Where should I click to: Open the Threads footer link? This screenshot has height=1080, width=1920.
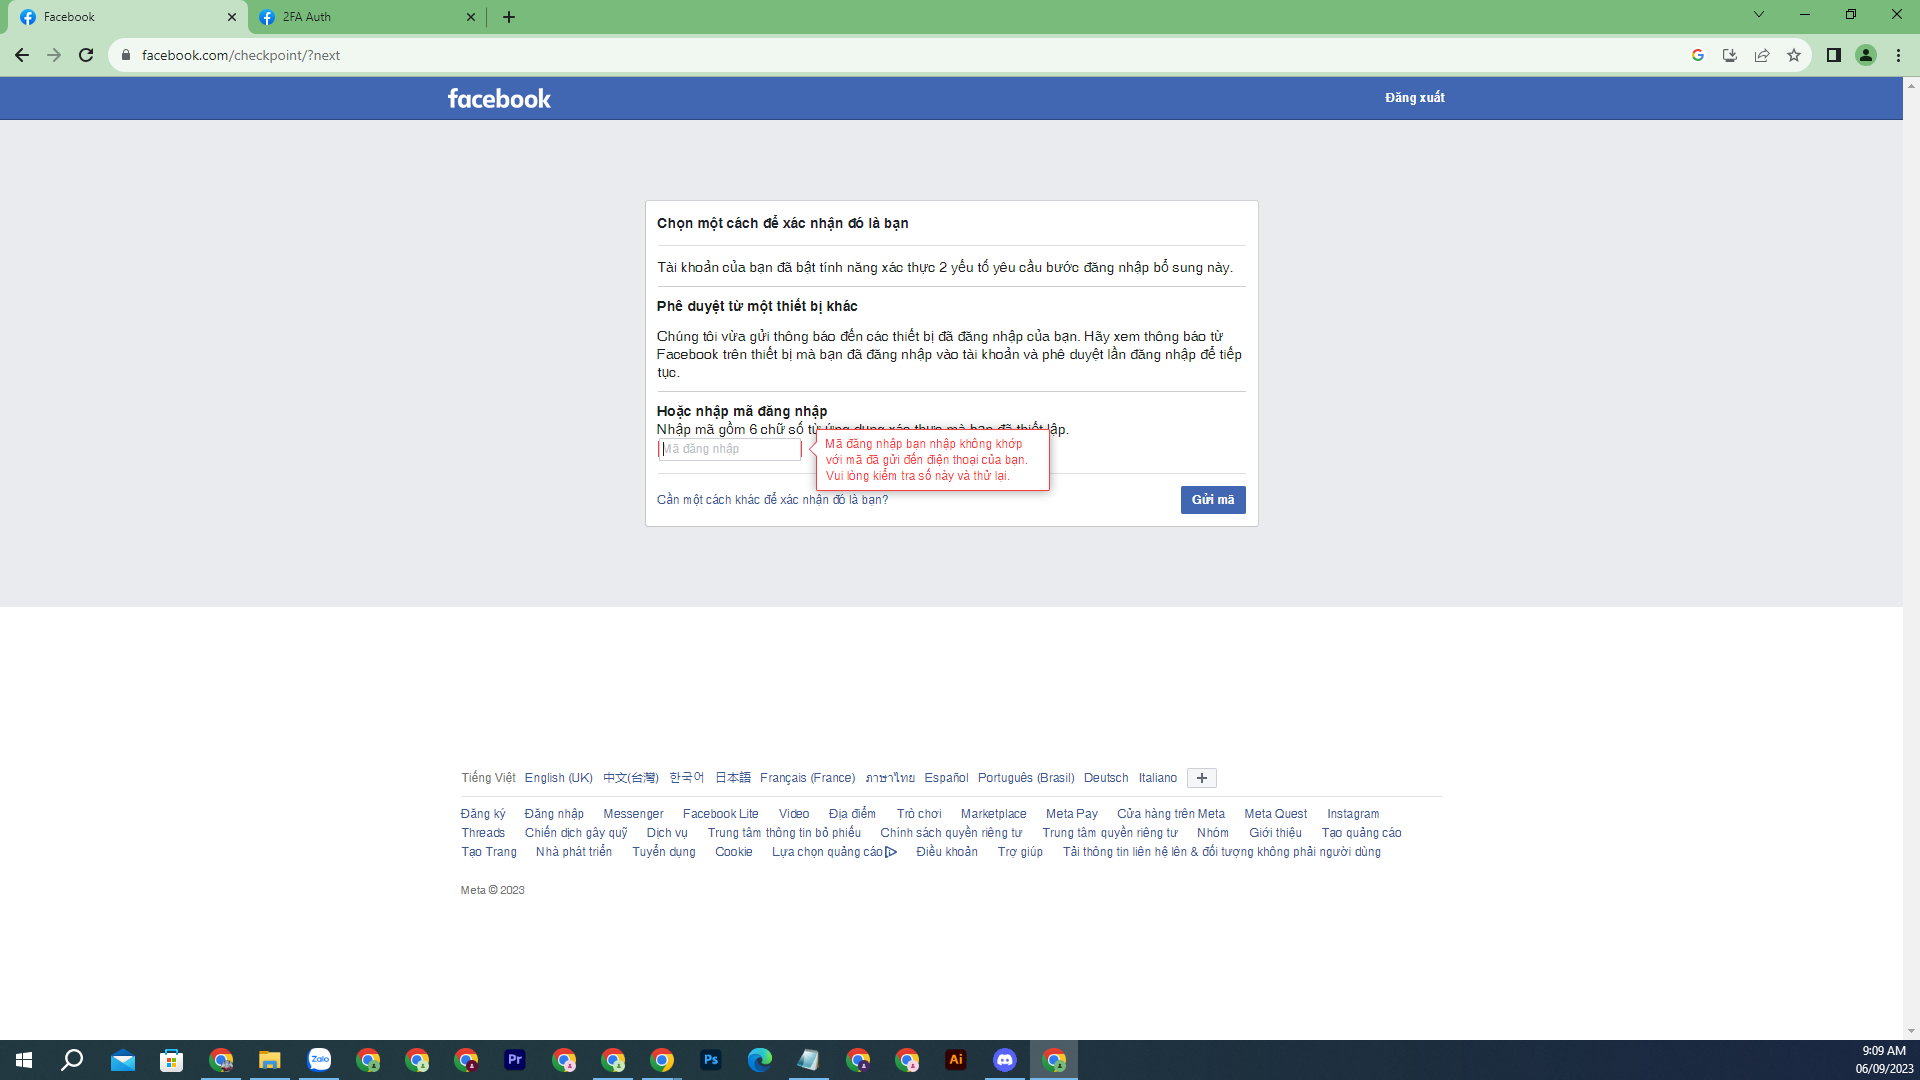point(483,833)
